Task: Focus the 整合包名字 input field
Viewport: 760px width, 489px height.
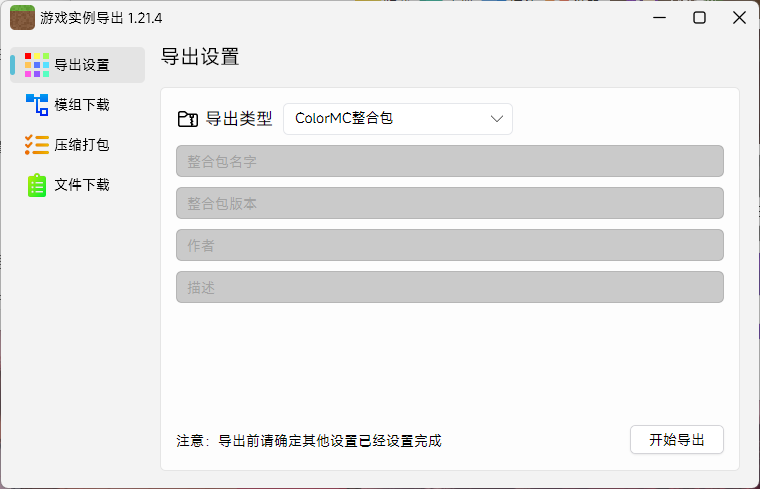Action: (449, 161)
